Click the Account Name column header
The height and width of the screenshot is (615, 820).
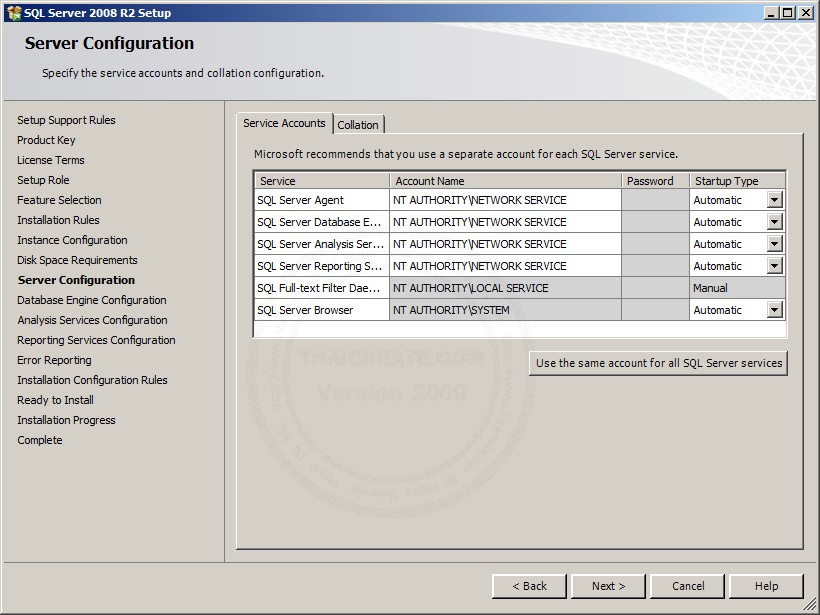505,181
